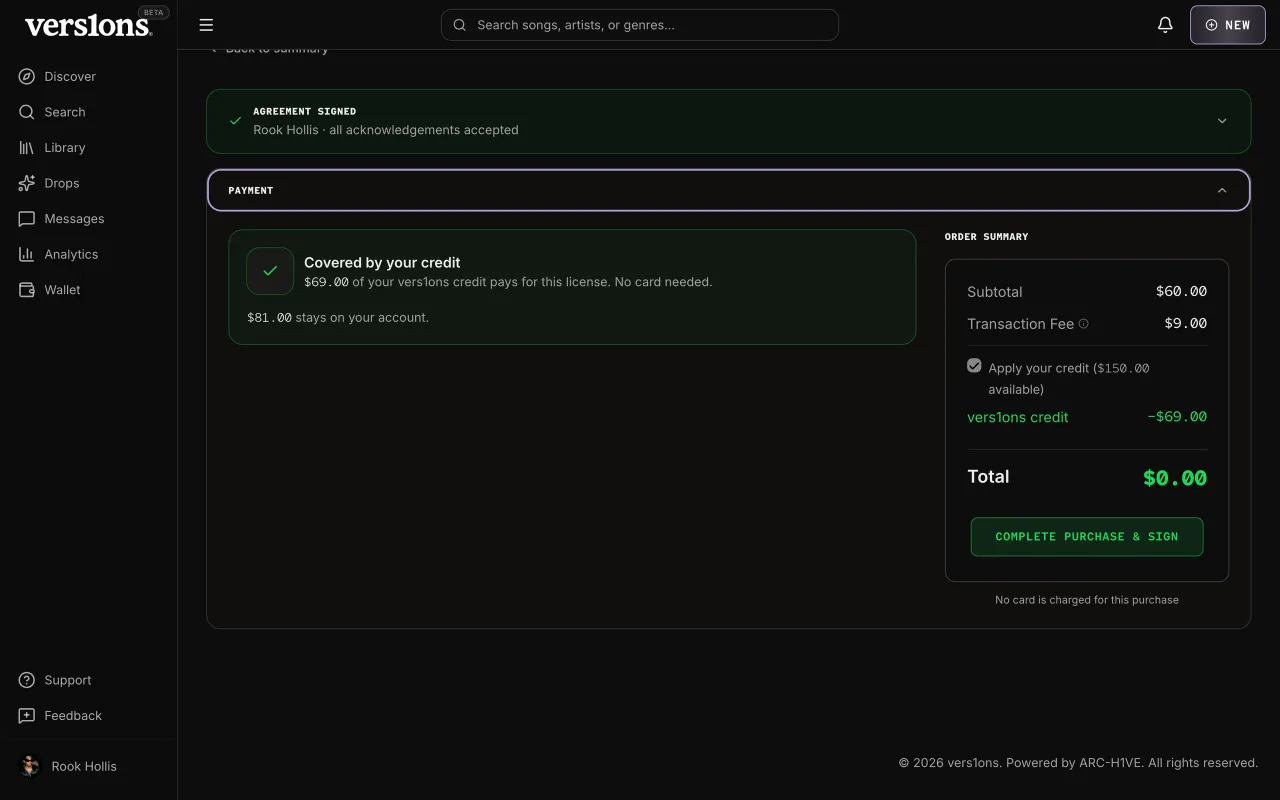Screen dimensions: 1280x800
Task: Click the green checkmark in Agreement Signed
Action: (235, 121)
